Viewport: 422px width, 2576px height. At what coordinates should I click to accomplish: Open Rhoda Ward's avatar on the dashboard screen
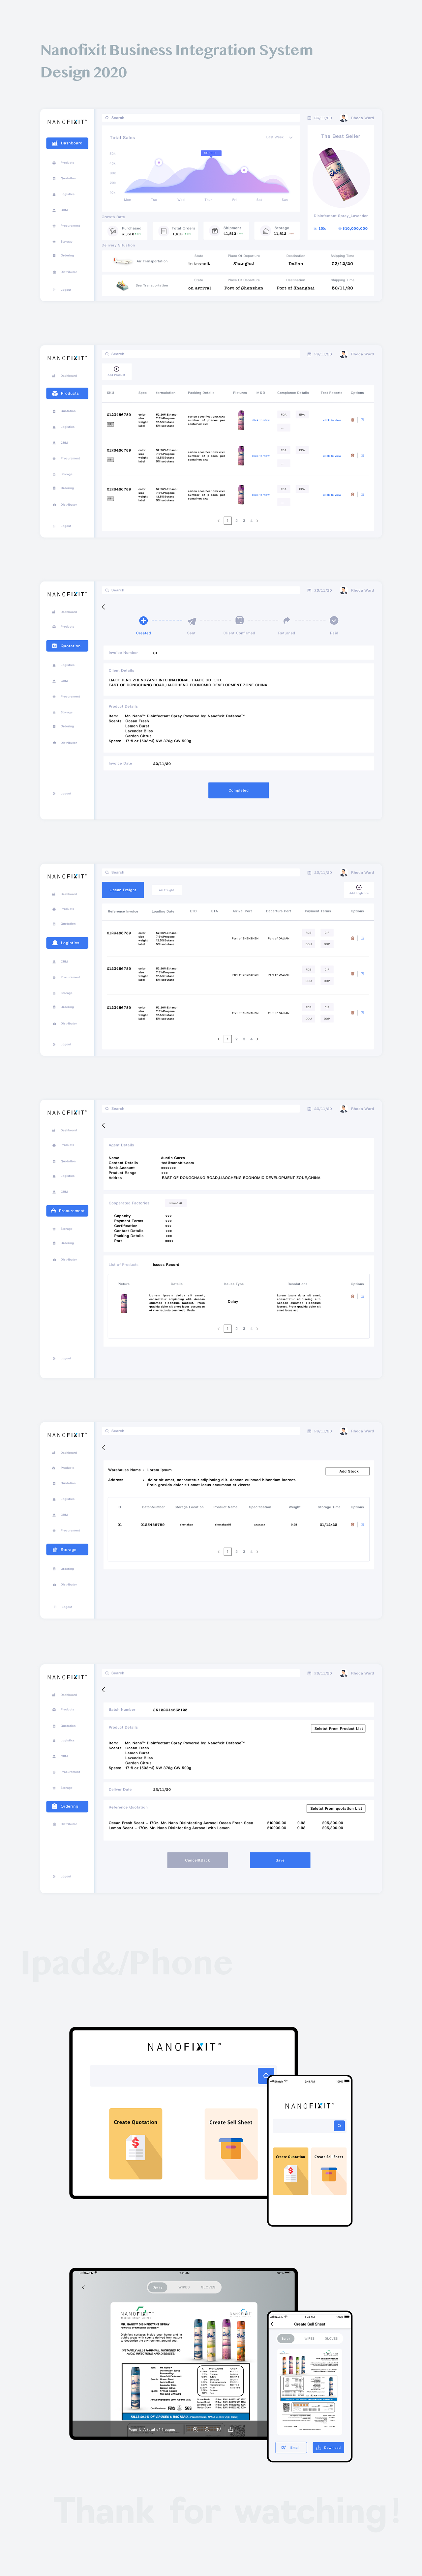tap(344, 118)
